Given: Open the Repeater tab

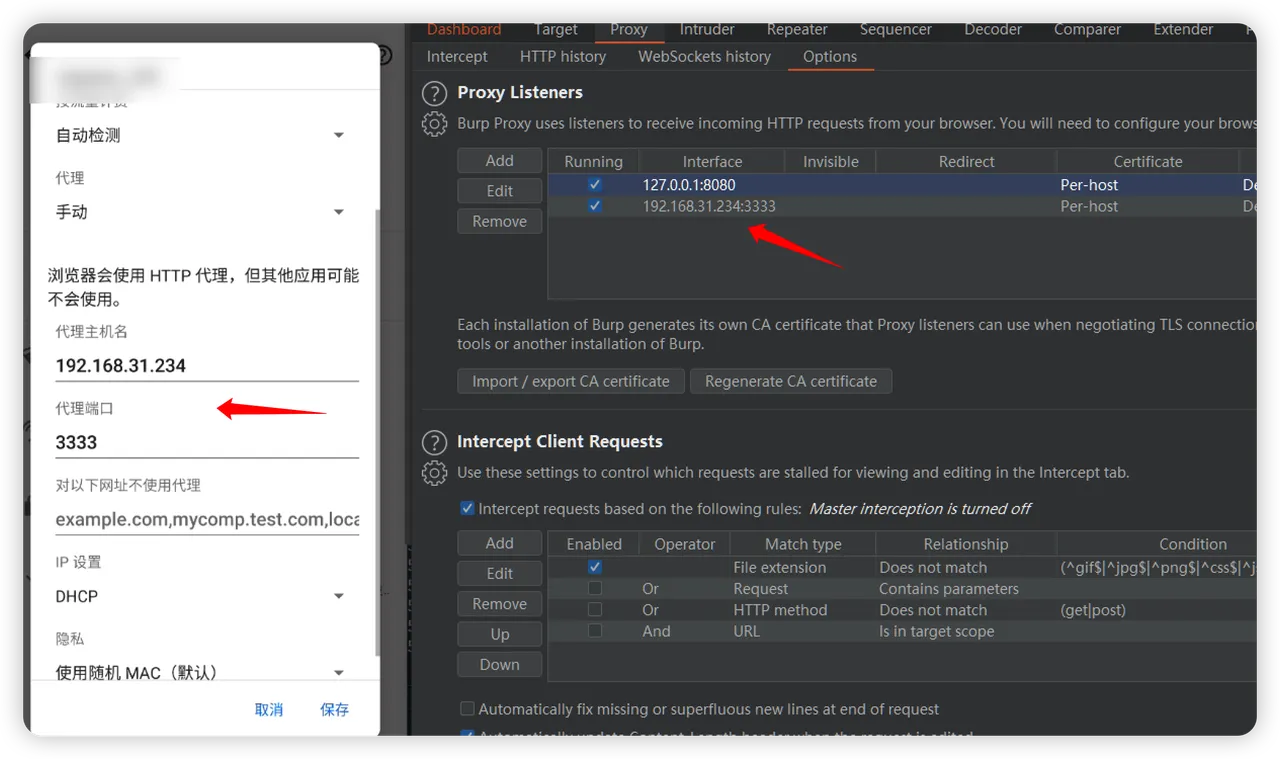Looking at the screenshot, I should [x=797, y=29].
